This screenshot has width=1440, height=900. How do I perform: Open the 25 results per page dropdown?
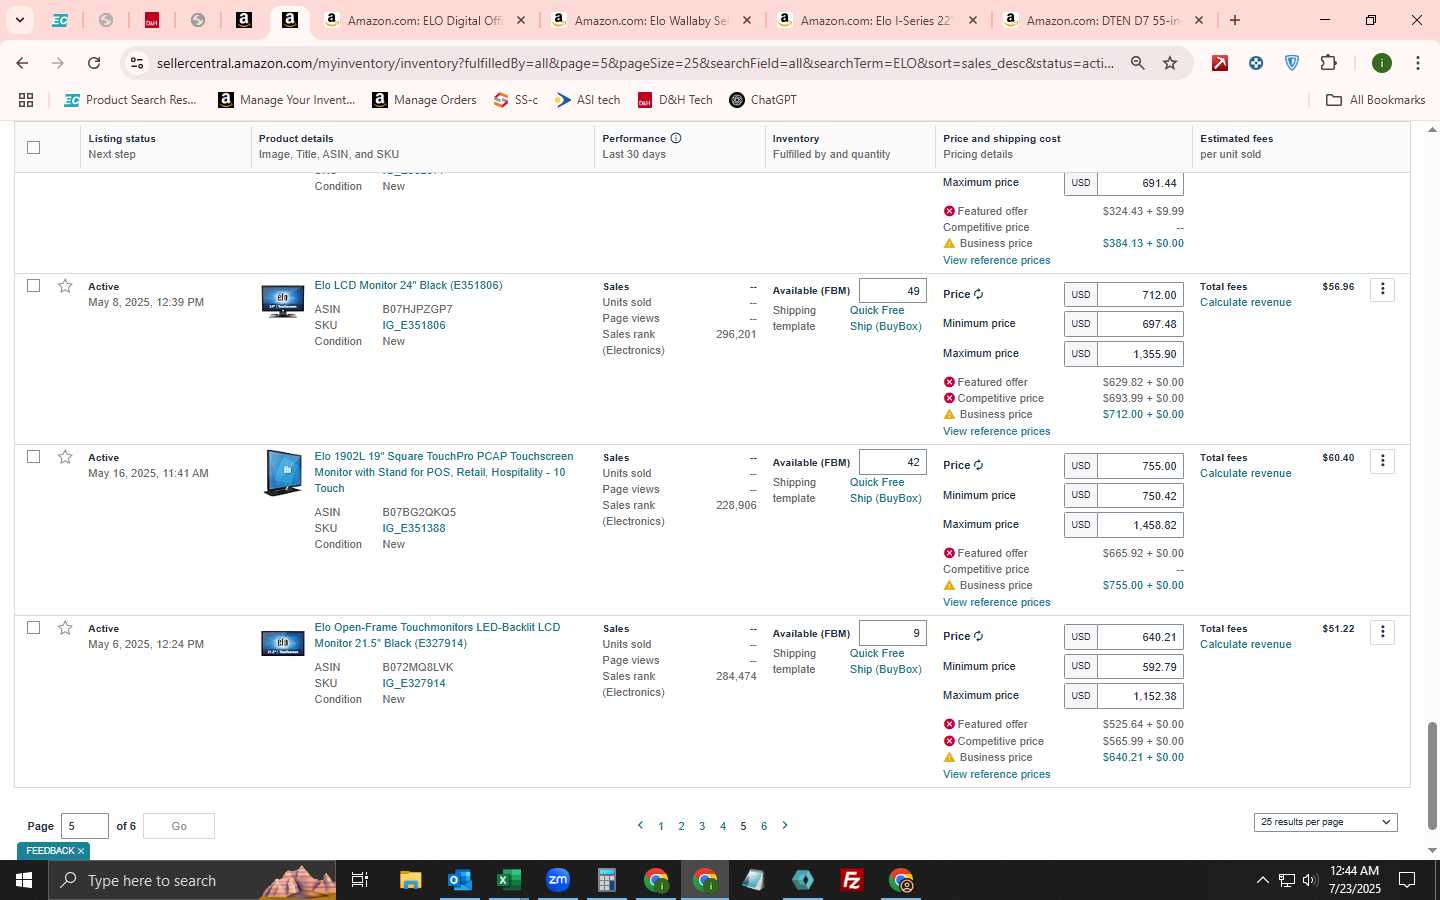1325,822
